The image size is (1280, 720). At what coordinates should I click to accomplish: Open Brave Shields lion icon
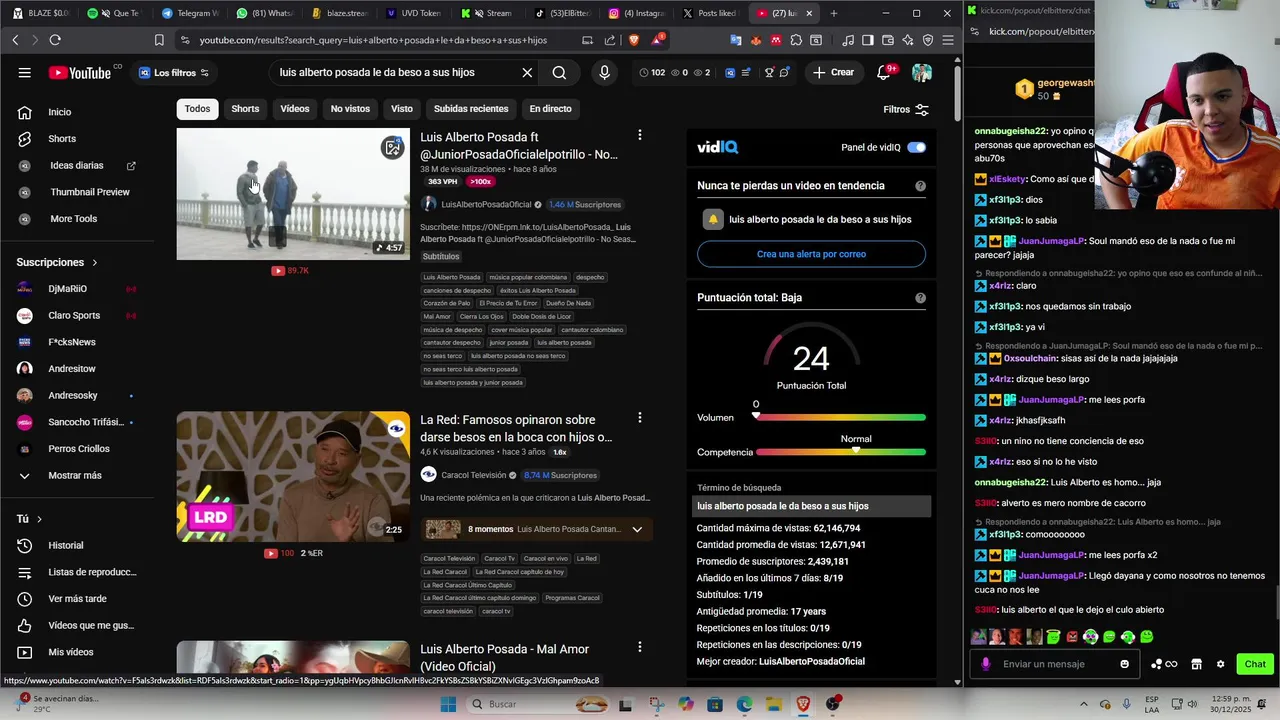pos(633,40)
